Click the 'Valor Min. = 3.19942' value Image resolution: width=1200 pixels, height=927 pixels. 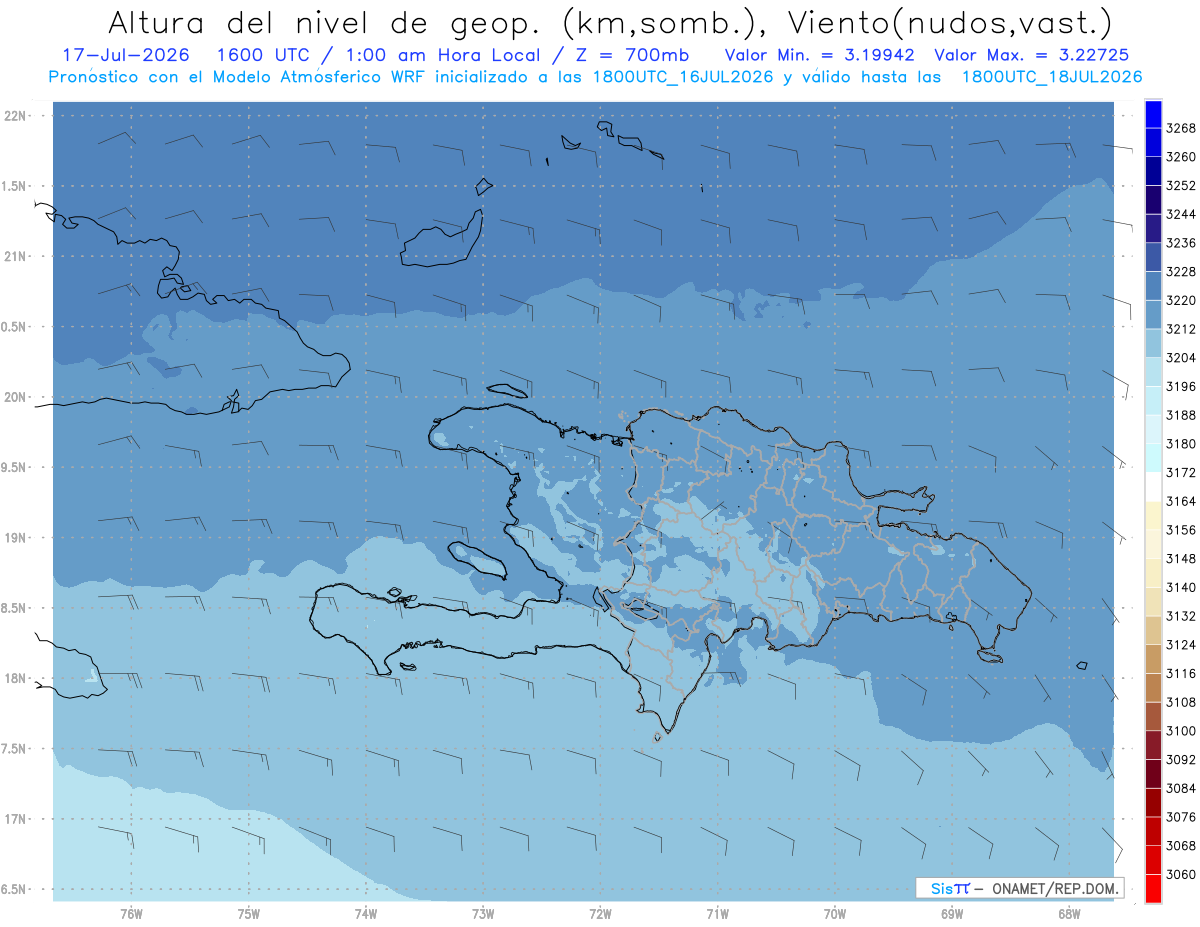tap(818, 55)
